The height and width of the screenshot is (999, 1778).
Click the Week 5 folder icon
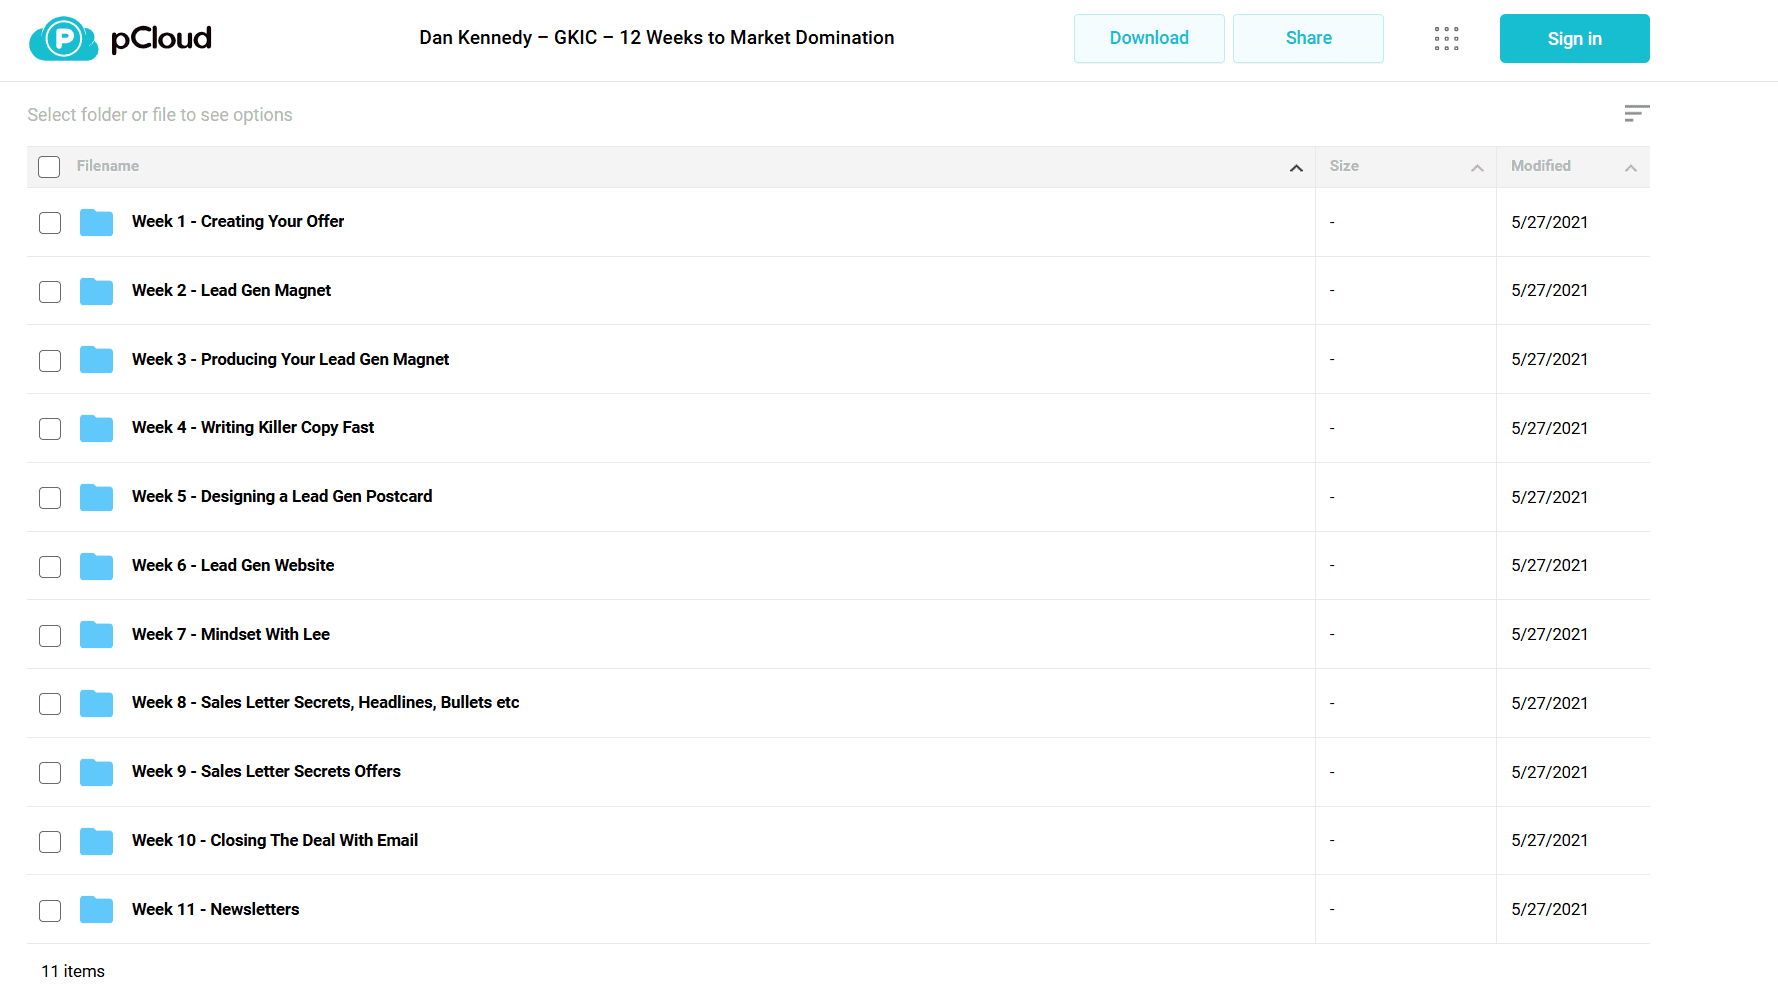pos(96,497)
